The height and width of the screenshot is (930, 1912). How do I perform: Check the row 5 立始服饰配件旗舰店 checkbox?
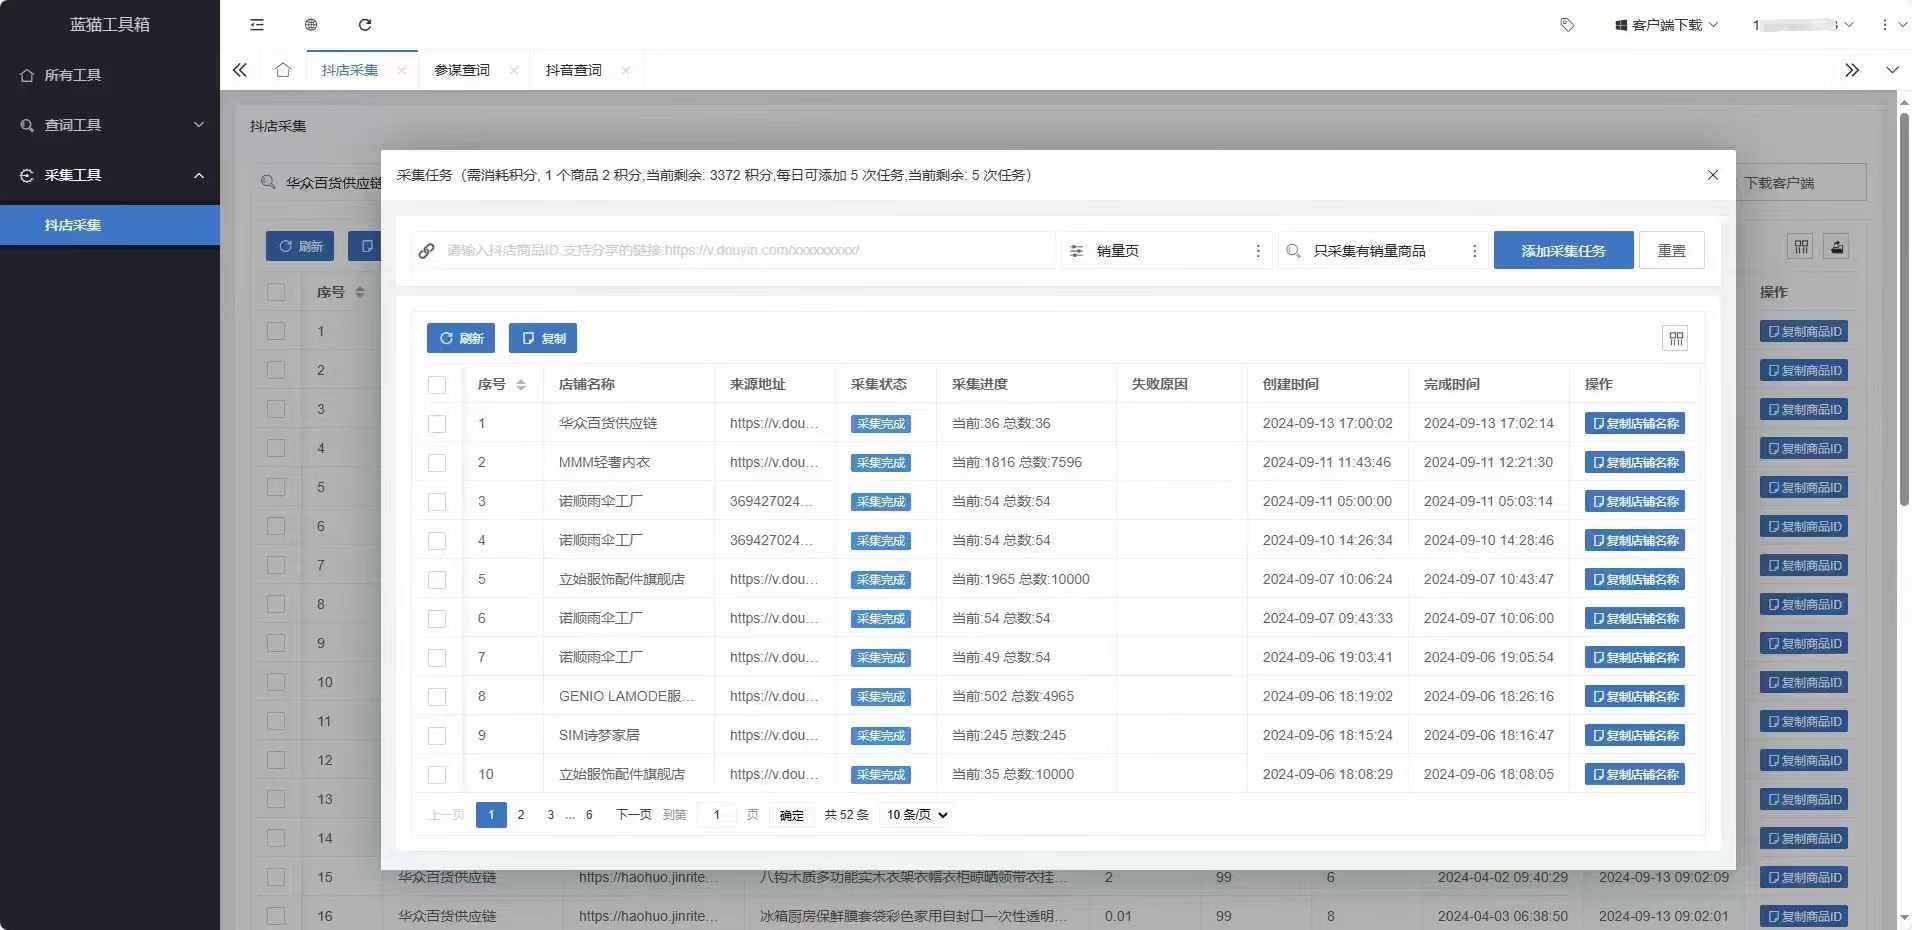pos(437,580)
